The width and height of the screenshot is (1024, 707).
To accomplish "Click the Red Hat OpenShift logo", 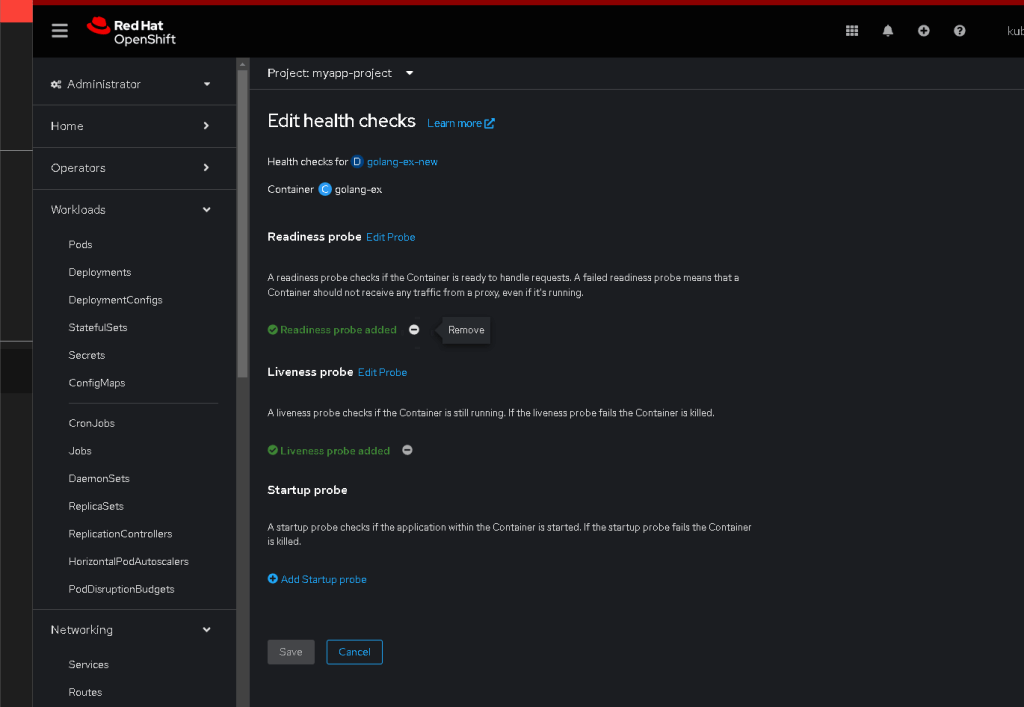I will [x=131, y=31].
